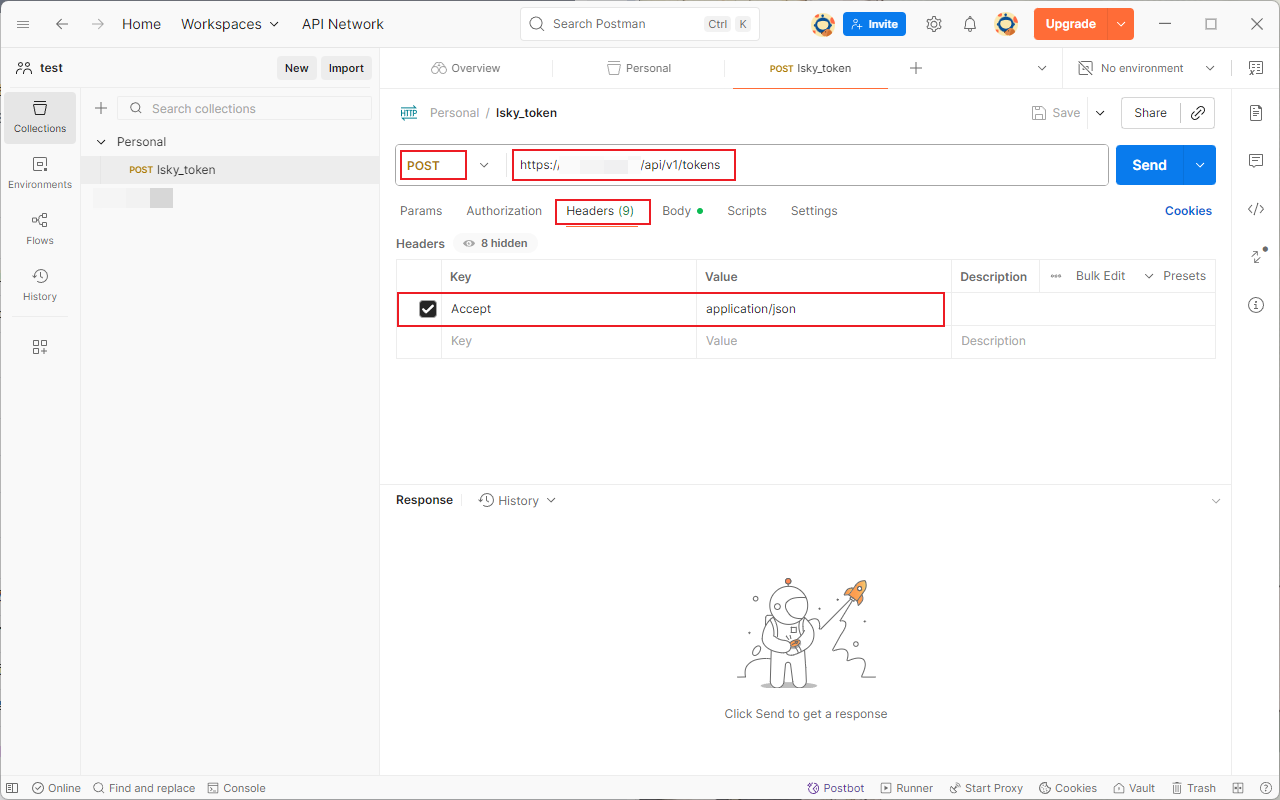Open the No environment selector
The image size is (1280, 800).
click(x=1146, y=68)
